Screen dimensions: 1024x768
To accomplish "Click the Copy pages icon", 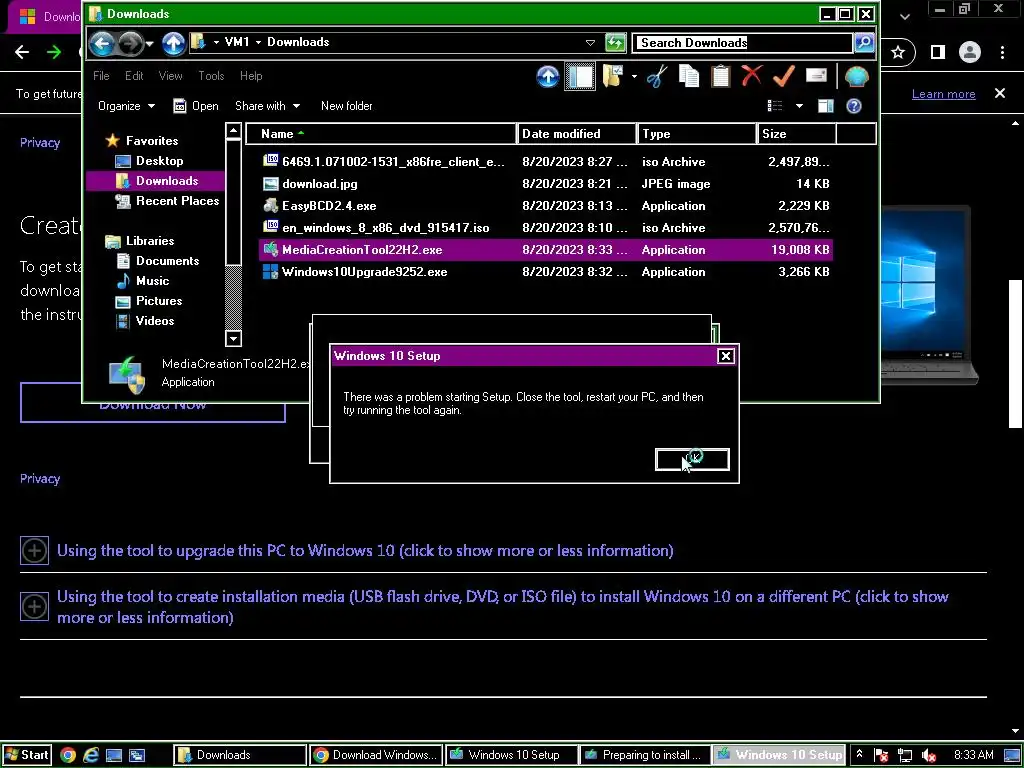I will click(689, 76).
